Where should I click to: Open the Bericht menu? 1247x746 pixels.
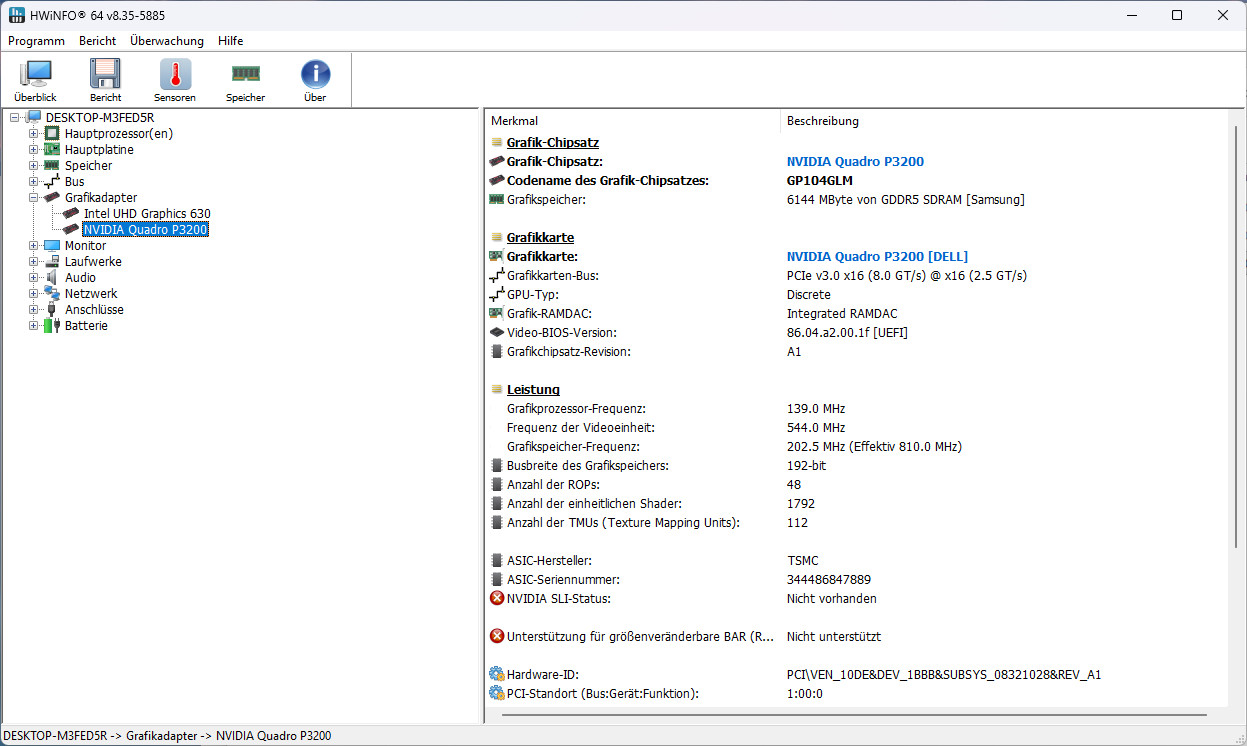click(x=98, y=41)
